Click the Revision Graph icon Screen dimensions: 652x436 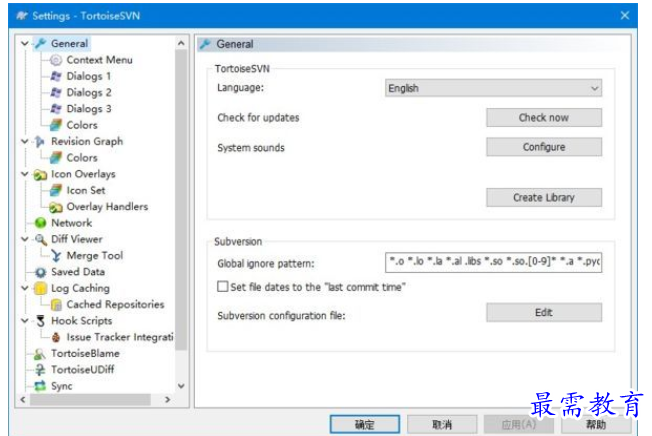click(40, 141)
